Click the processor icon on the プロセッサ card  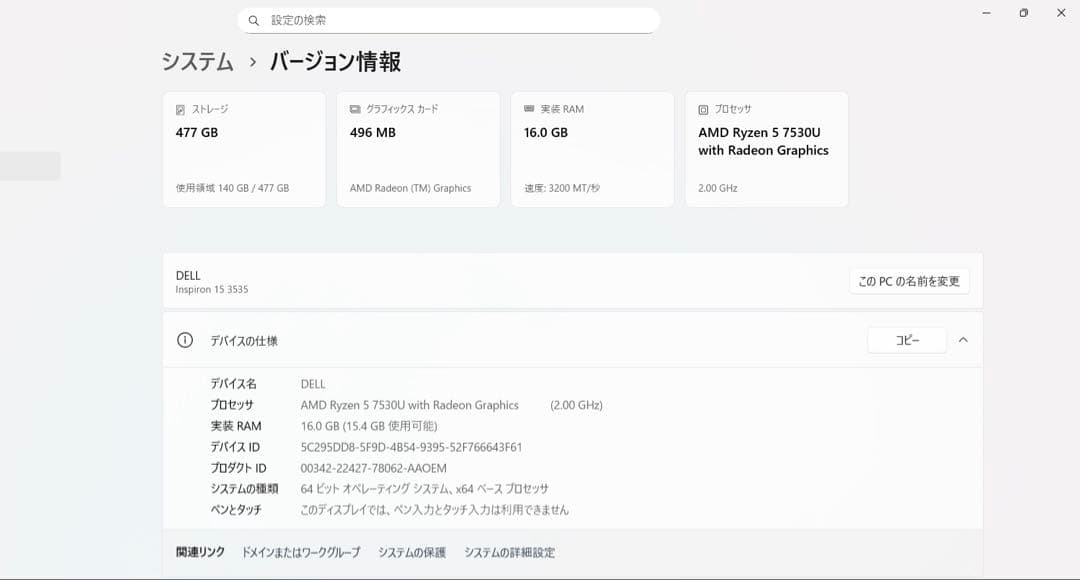click(701, 108)
